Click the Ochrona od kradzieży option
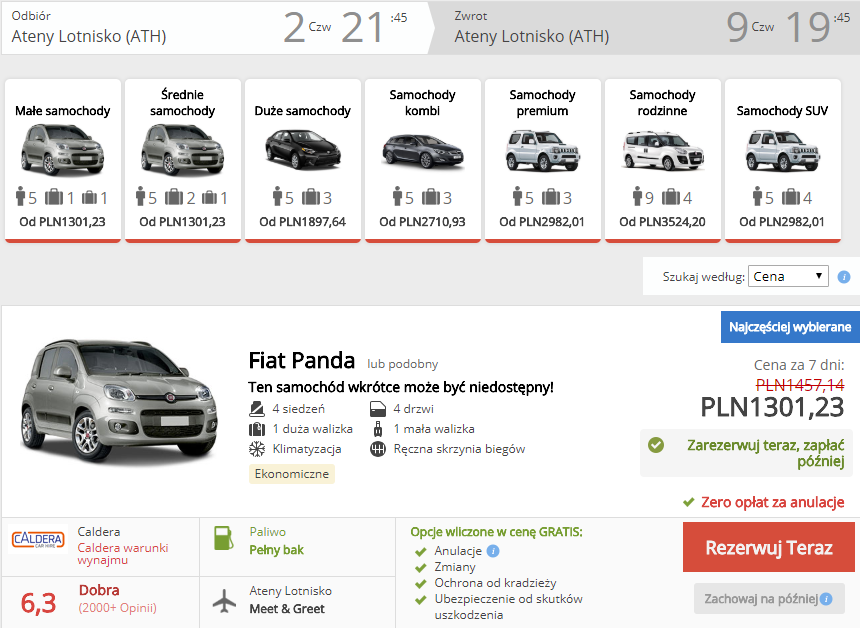This screenshot has width=860, height=628. tap(495, 582)
